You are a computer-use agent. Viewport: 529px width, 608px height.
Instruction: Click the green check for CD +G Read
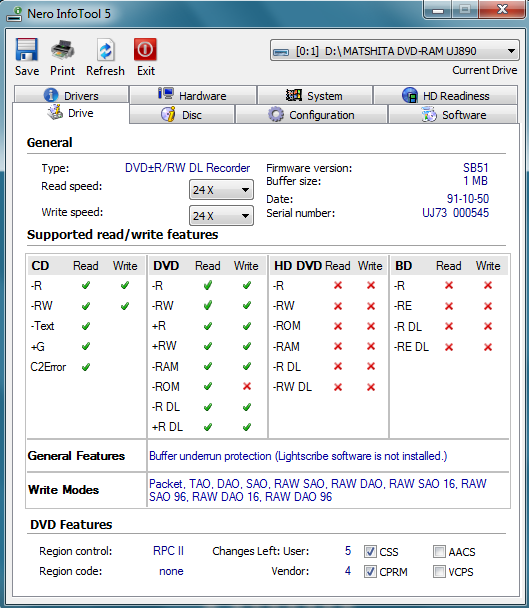(x=86, y=346)
